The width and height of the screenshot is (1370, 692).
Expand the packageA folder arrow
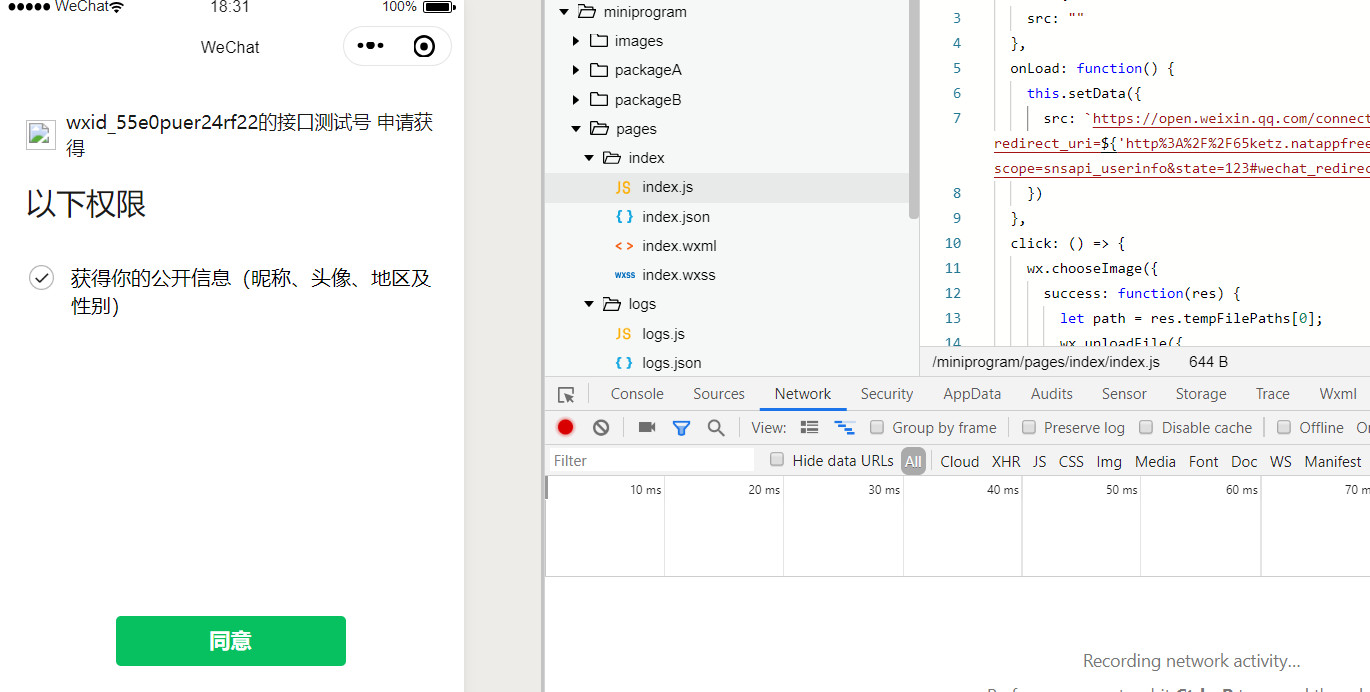576,70
